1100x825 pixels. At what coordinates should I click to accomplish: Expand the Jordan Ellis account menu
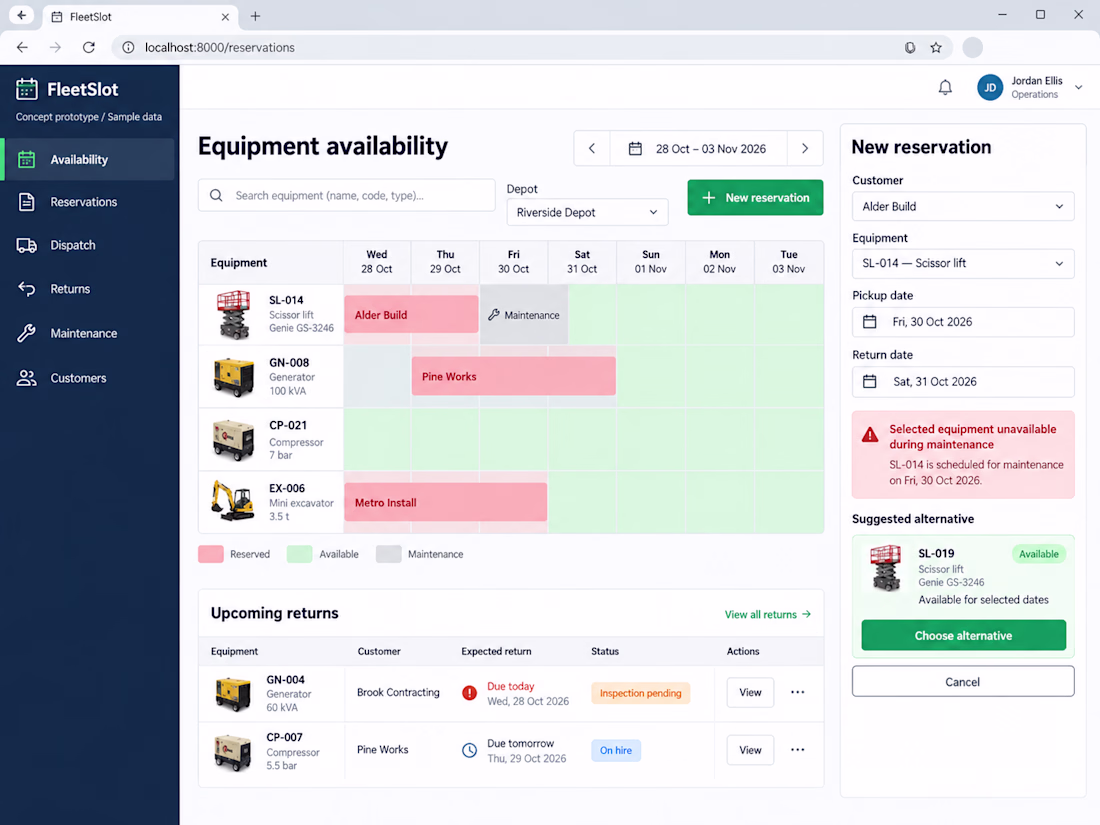[x=1079, y=88]
